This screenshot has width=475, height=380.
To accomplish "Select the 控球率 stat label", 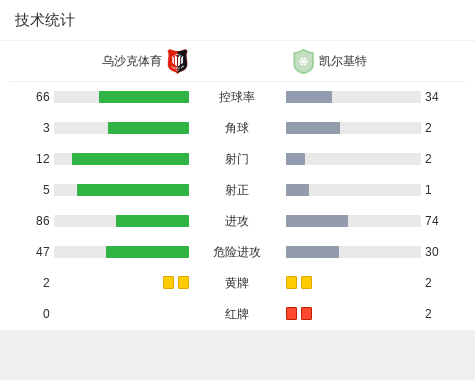I will click(x=237, y=97).
